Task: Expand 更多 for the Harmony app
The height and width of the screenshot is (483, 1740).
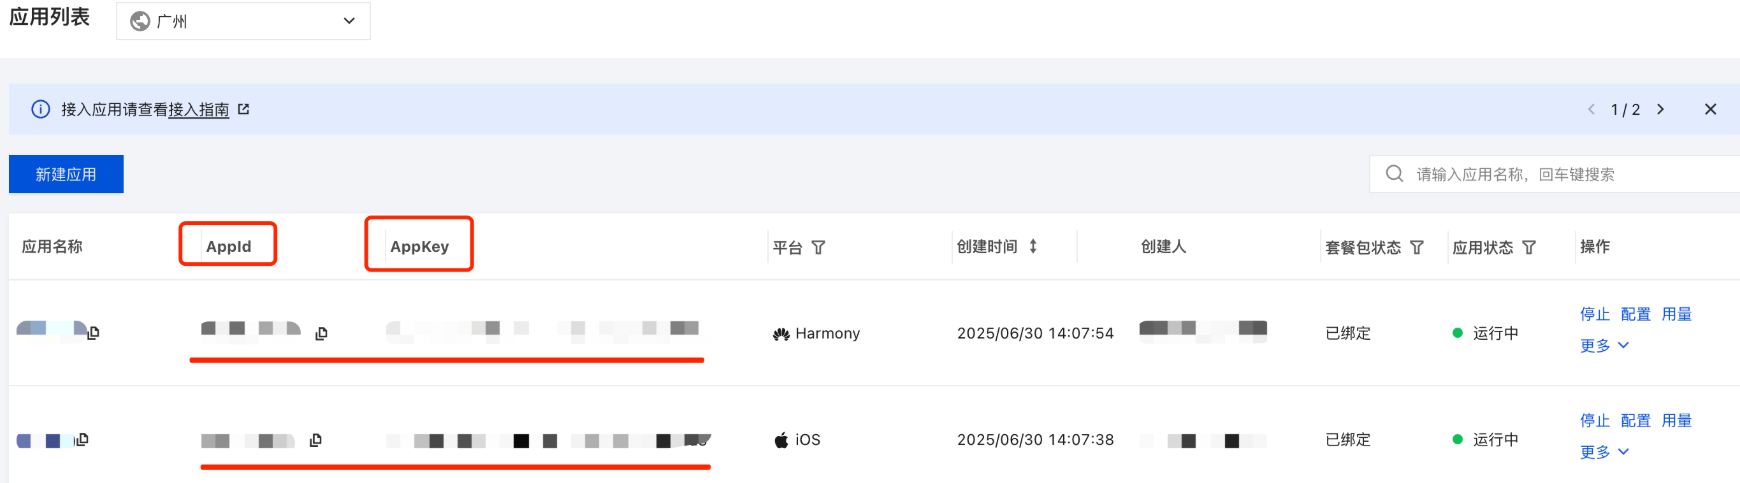Action: [1604, 345]
